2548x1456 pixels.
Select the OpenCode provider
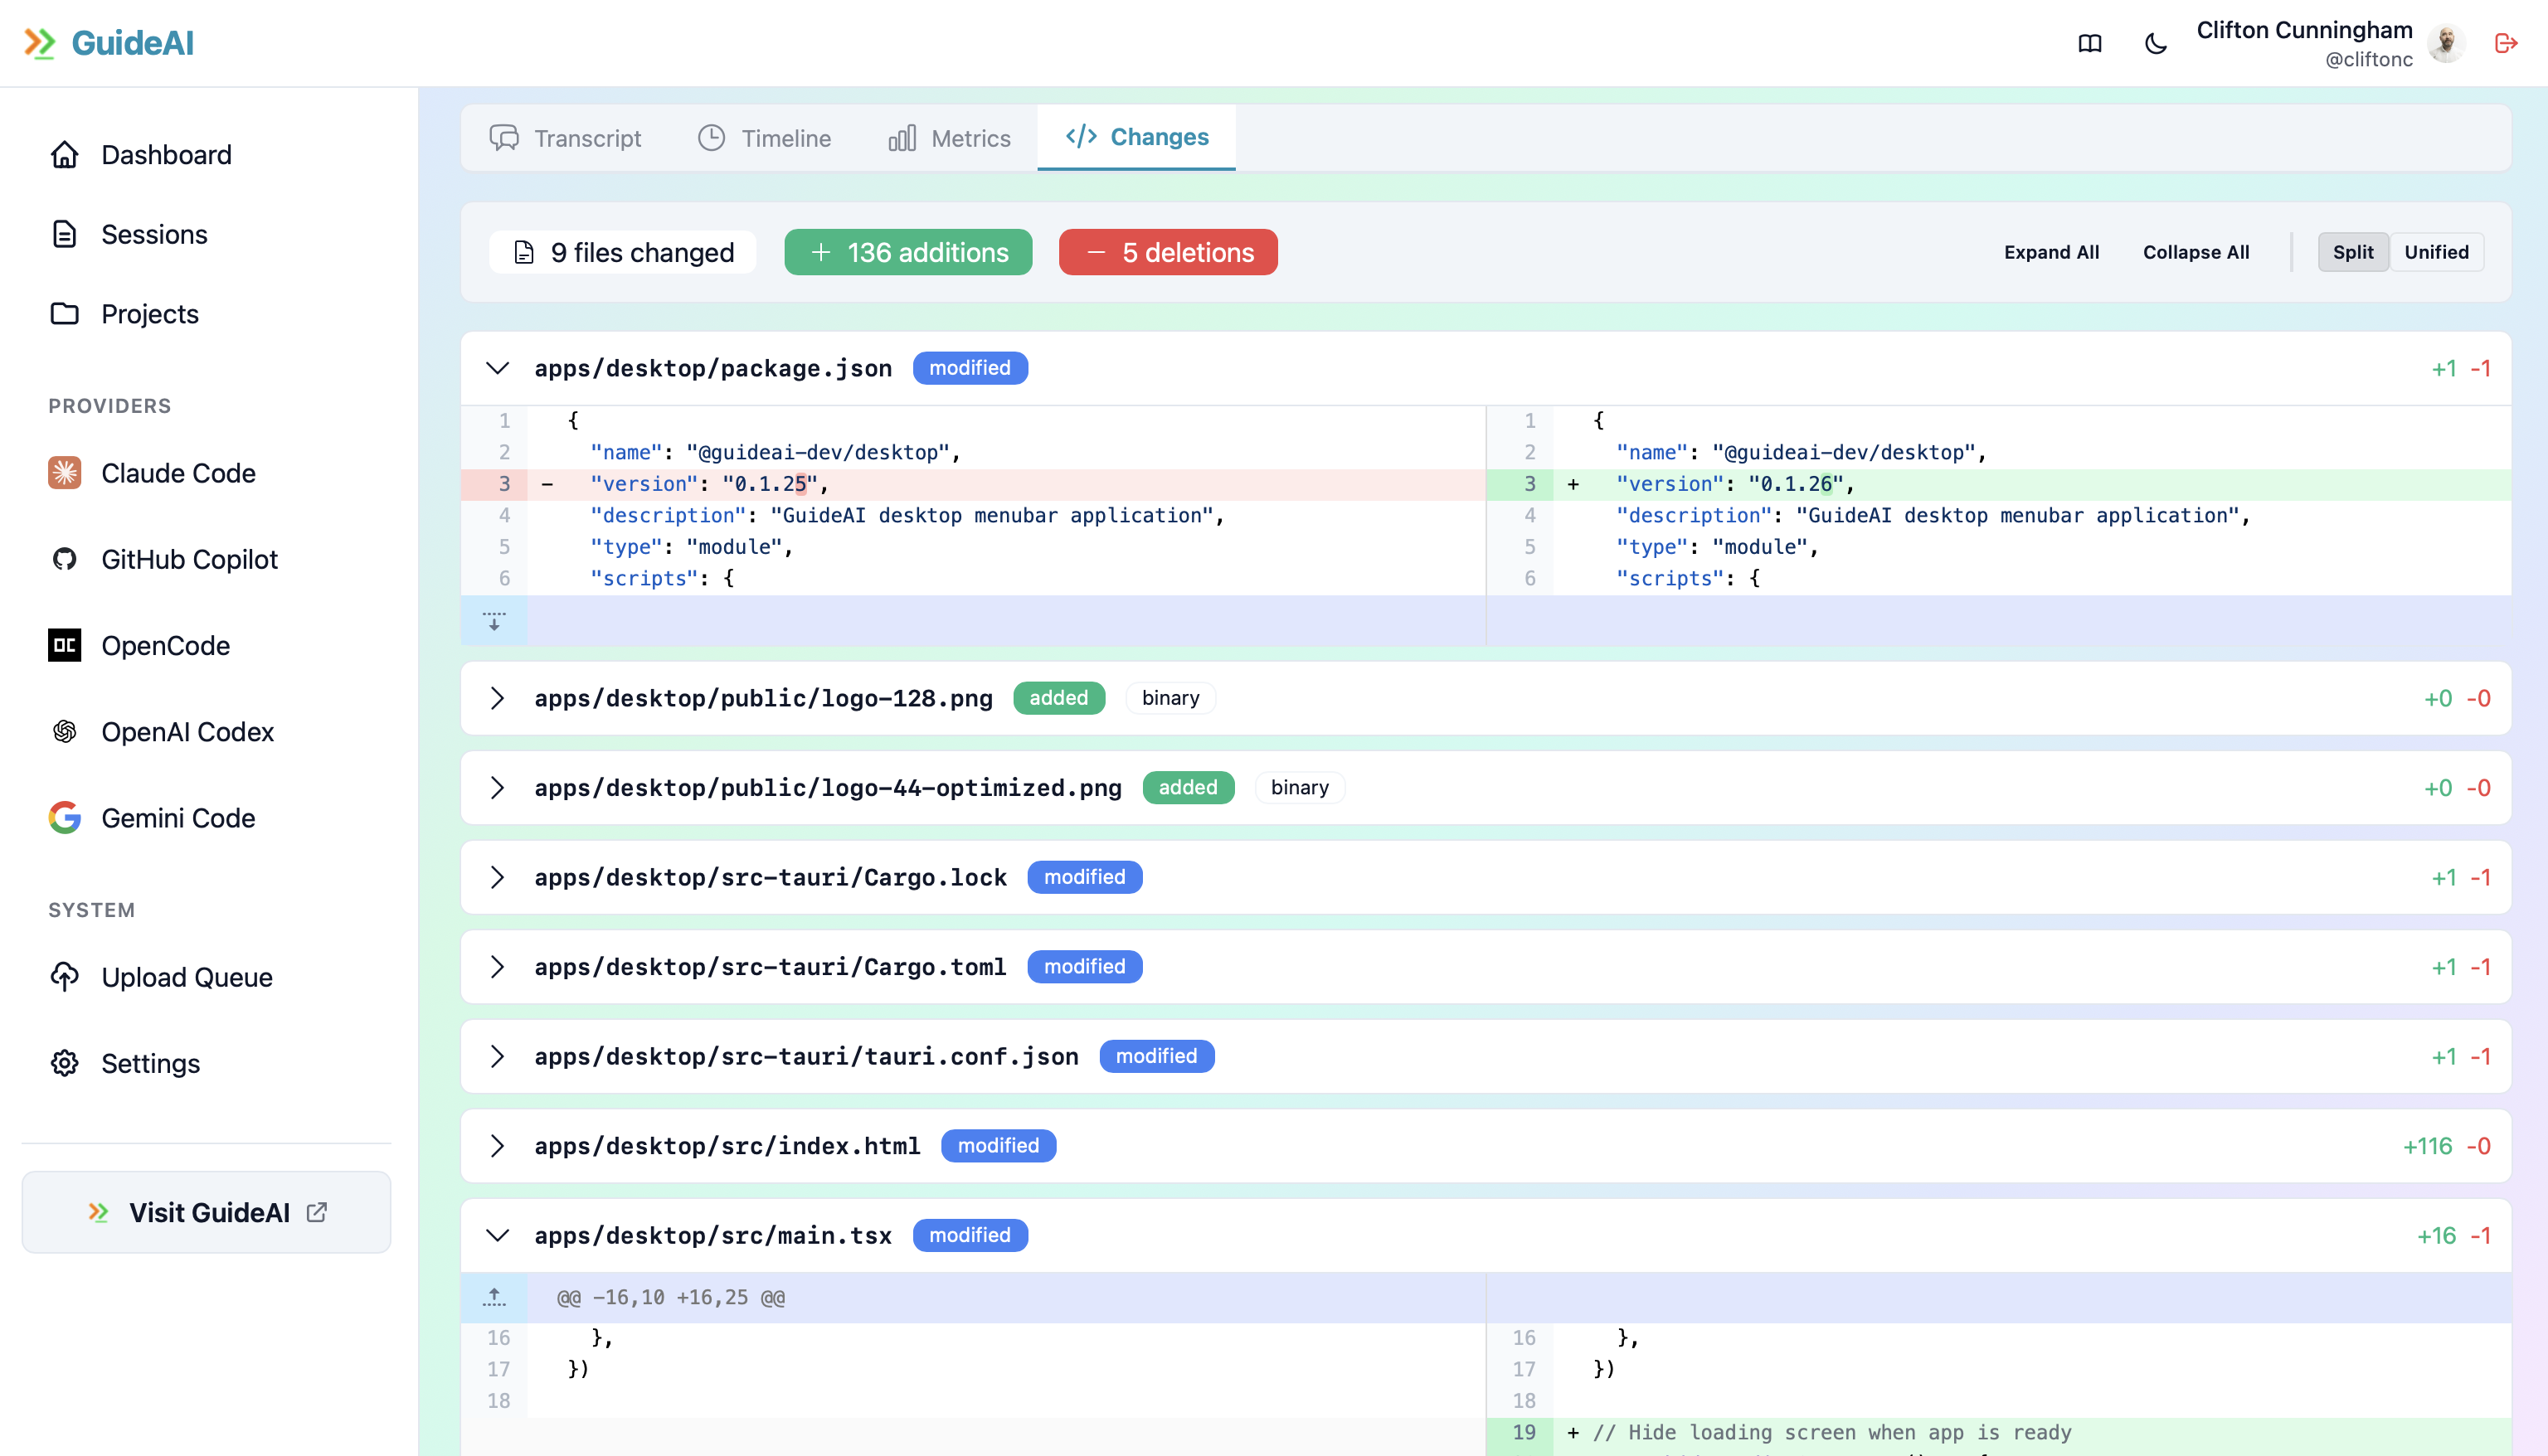tap(165, 645)
